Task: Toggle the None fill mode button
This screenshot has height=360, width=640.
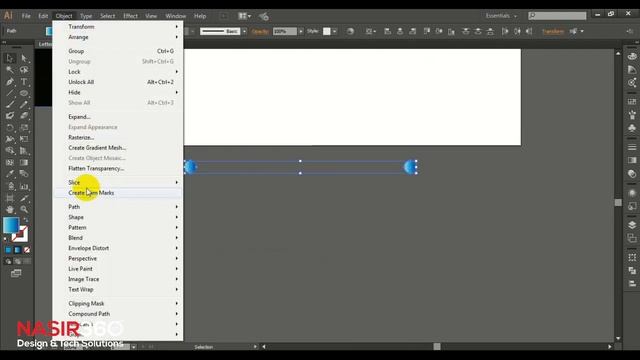Action: [27, 250]
